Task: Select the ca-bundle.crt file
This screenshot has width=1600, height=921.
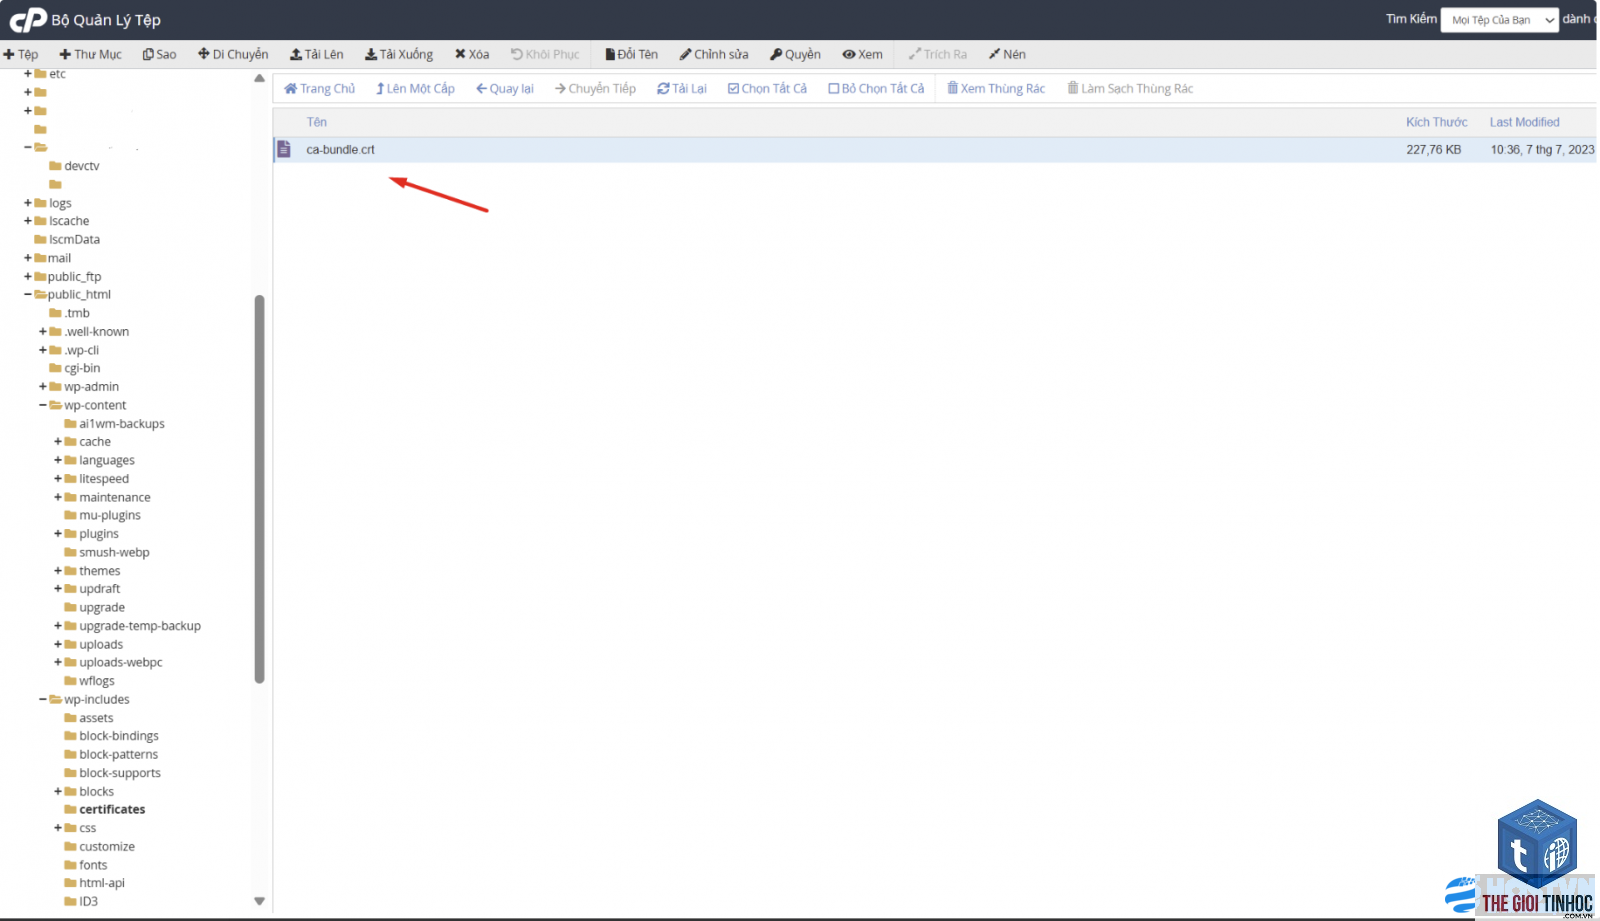Action: pyautogui.click(x=936, y=149)
